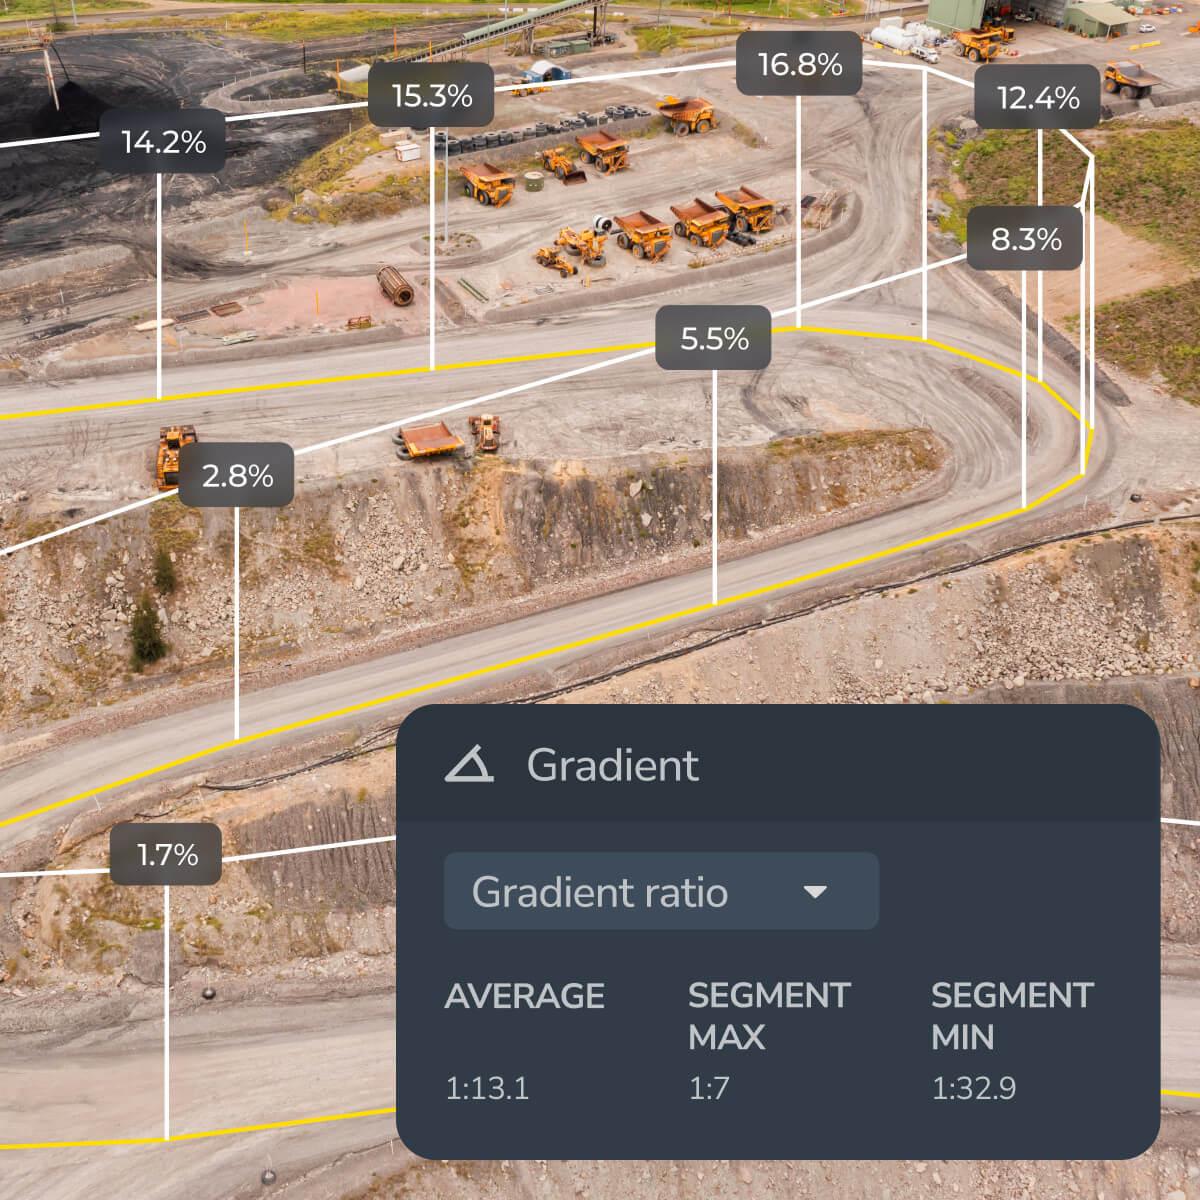
Task: Select the 16.8% gradient marker
Action: 798,63
